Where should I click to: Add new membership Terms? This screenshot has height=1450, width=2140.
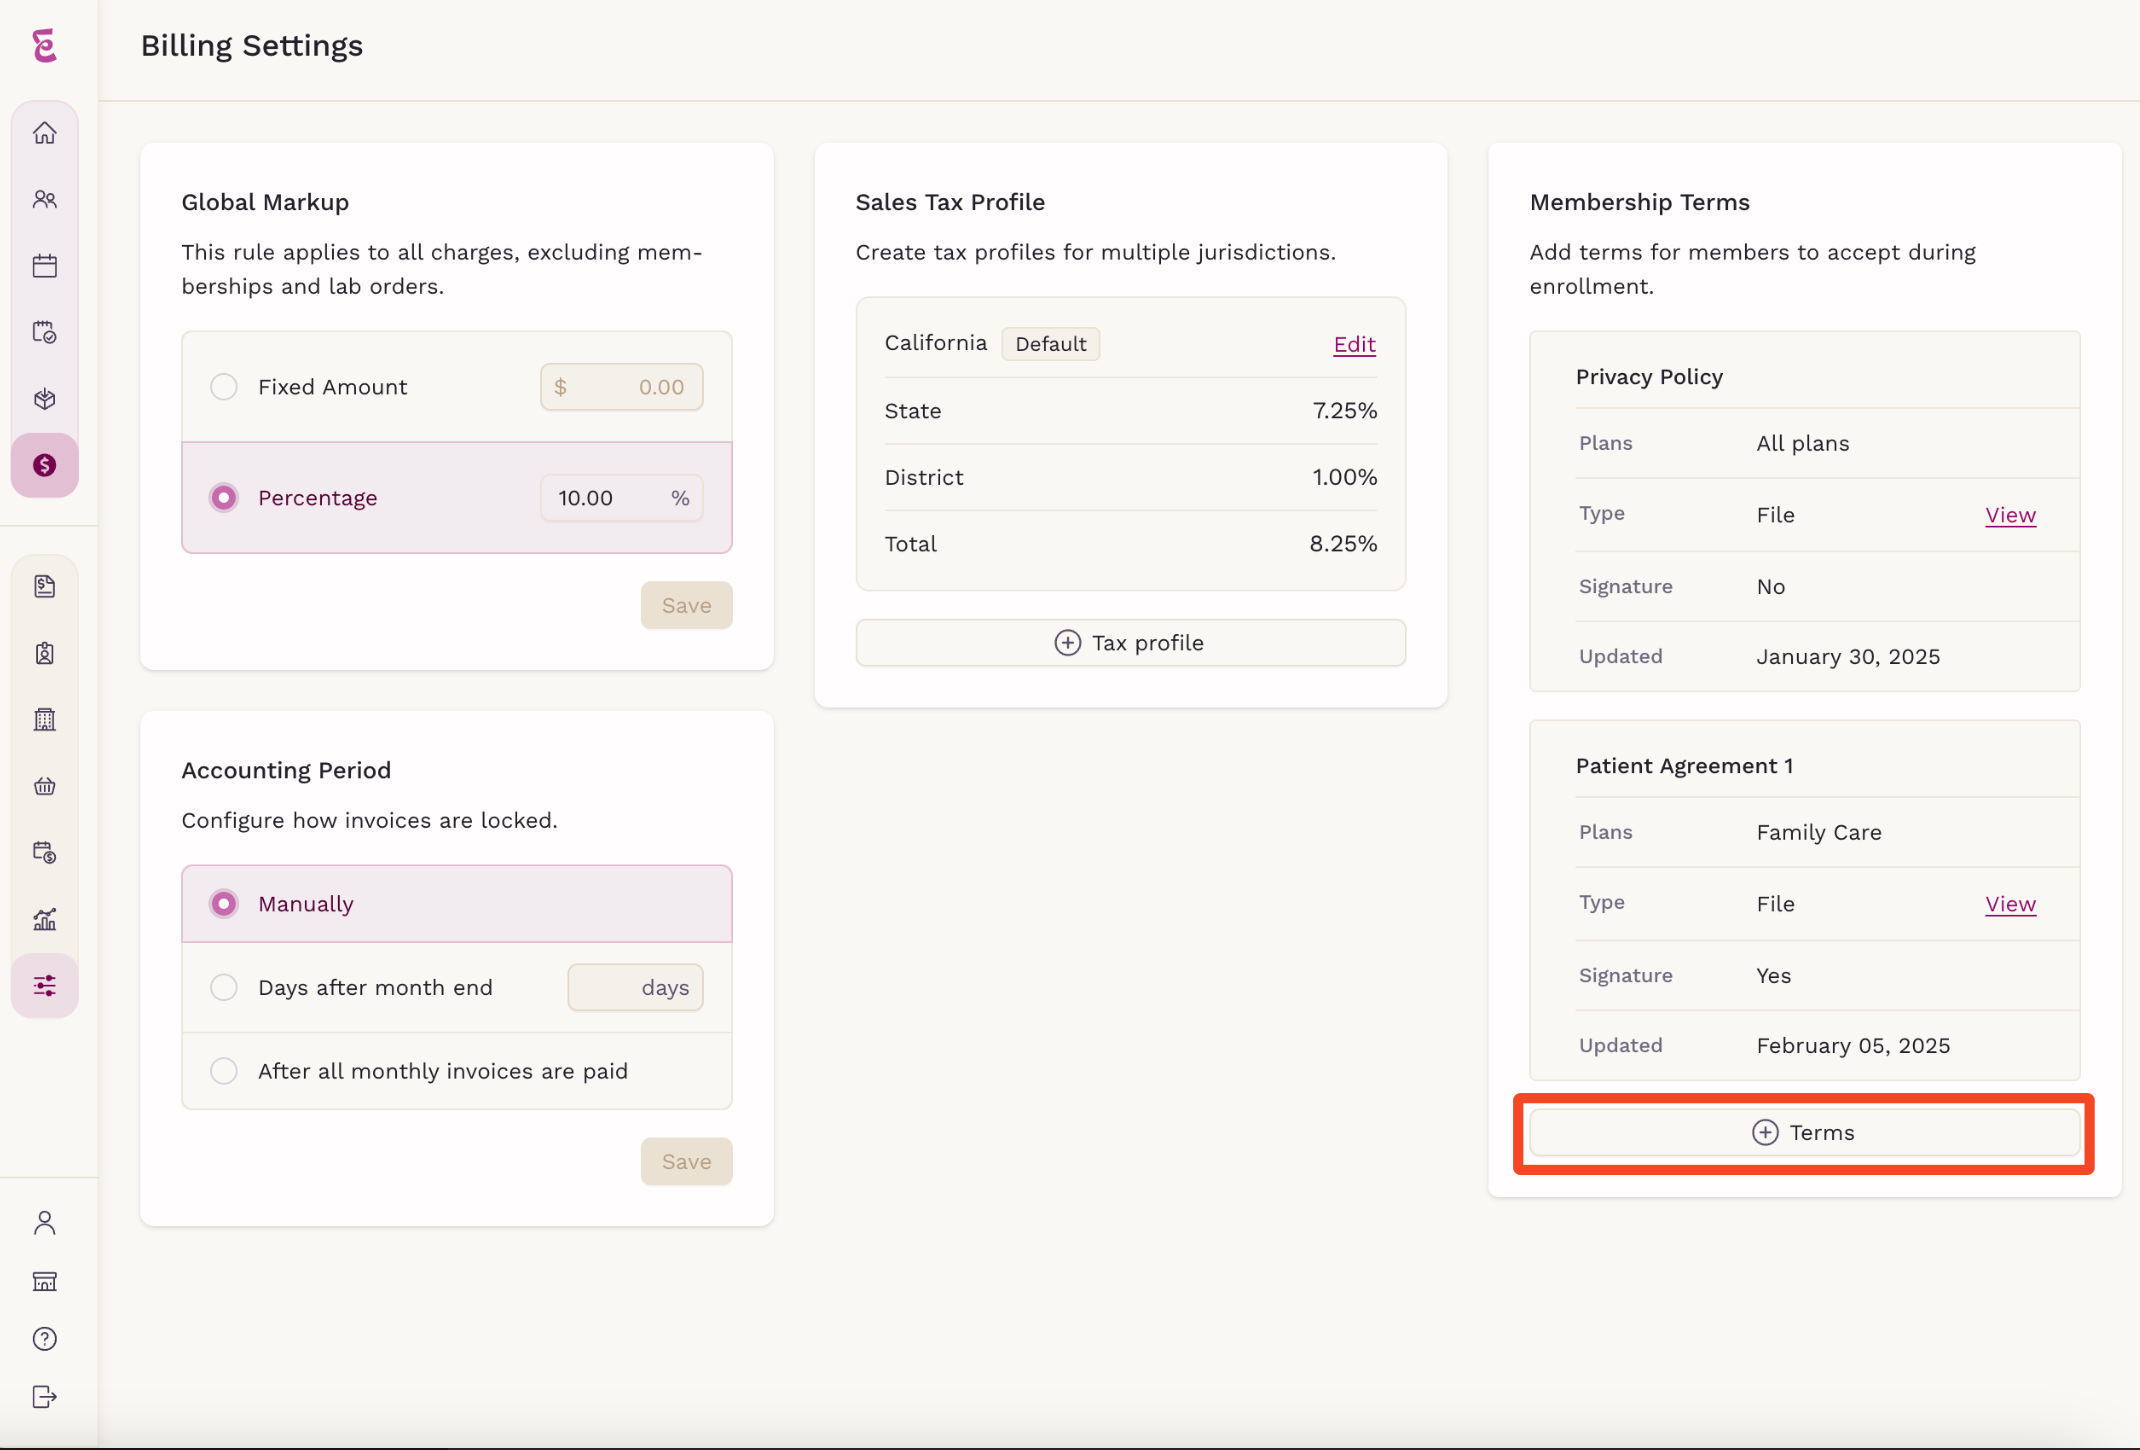[1804, 1132]
